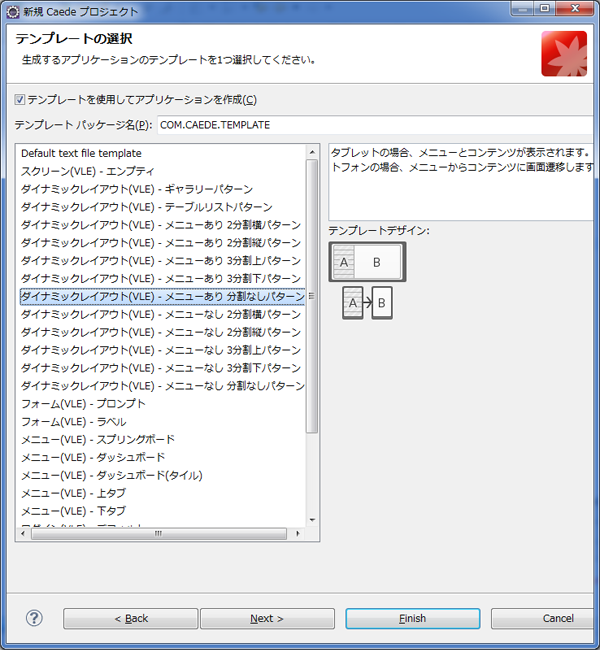600x650 pixels.
Task: Click the tablet A-B template design thumbnail
Action: [x=367, y=262]
